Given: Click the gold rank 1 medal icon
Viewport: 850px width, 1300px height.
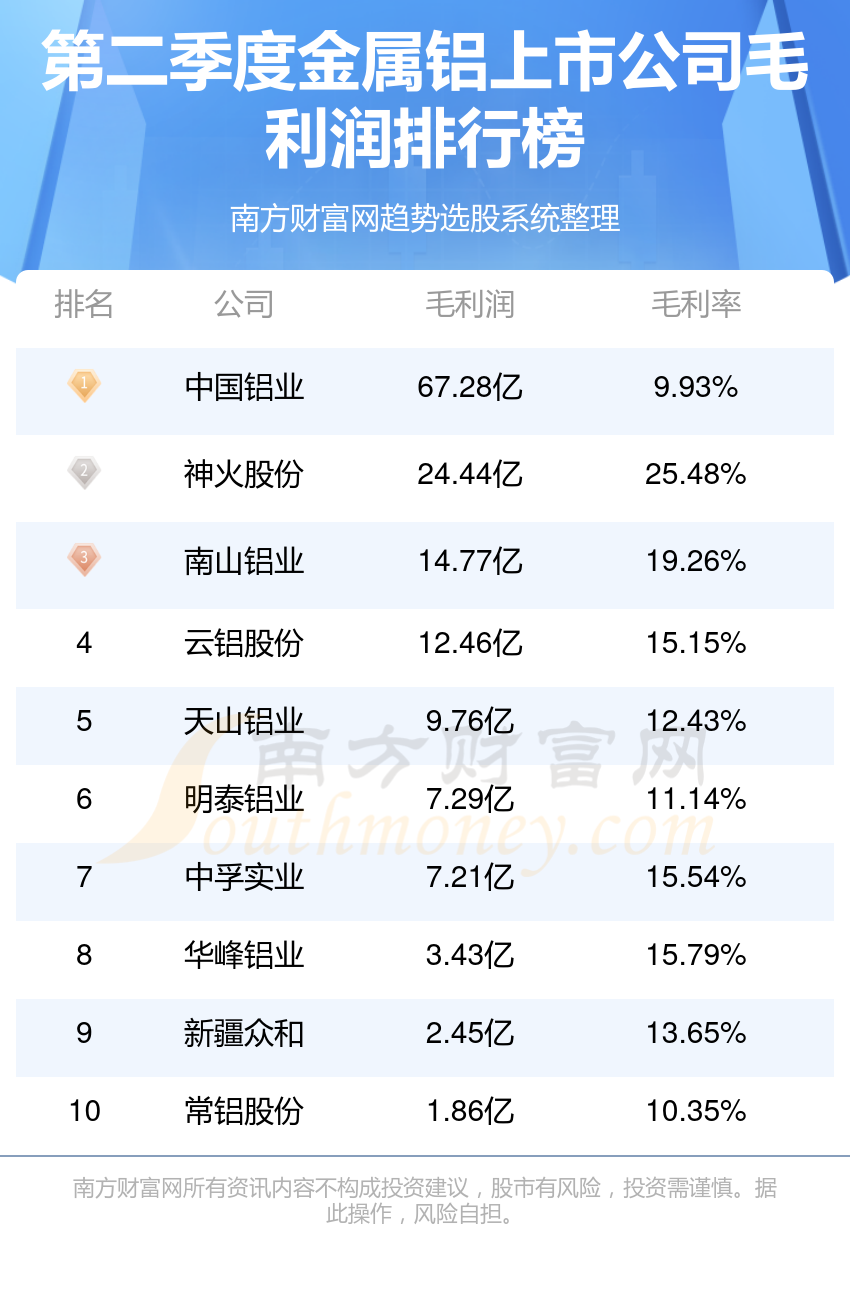Looking at the screenshot, I should point(84,385).
